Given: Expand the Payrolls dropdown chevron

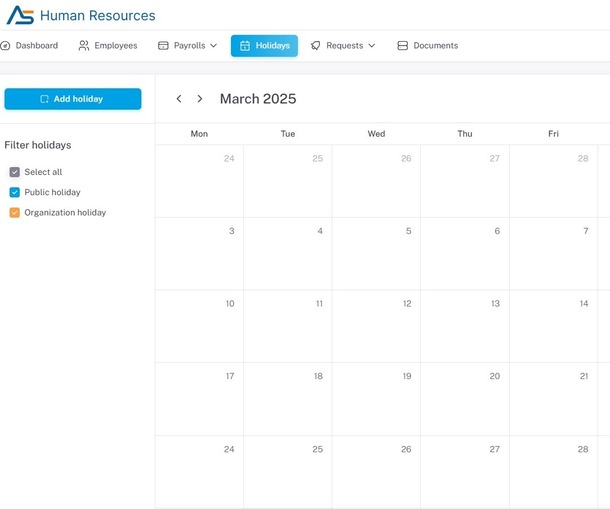Looking at the screenshot, I should point(213,46).
